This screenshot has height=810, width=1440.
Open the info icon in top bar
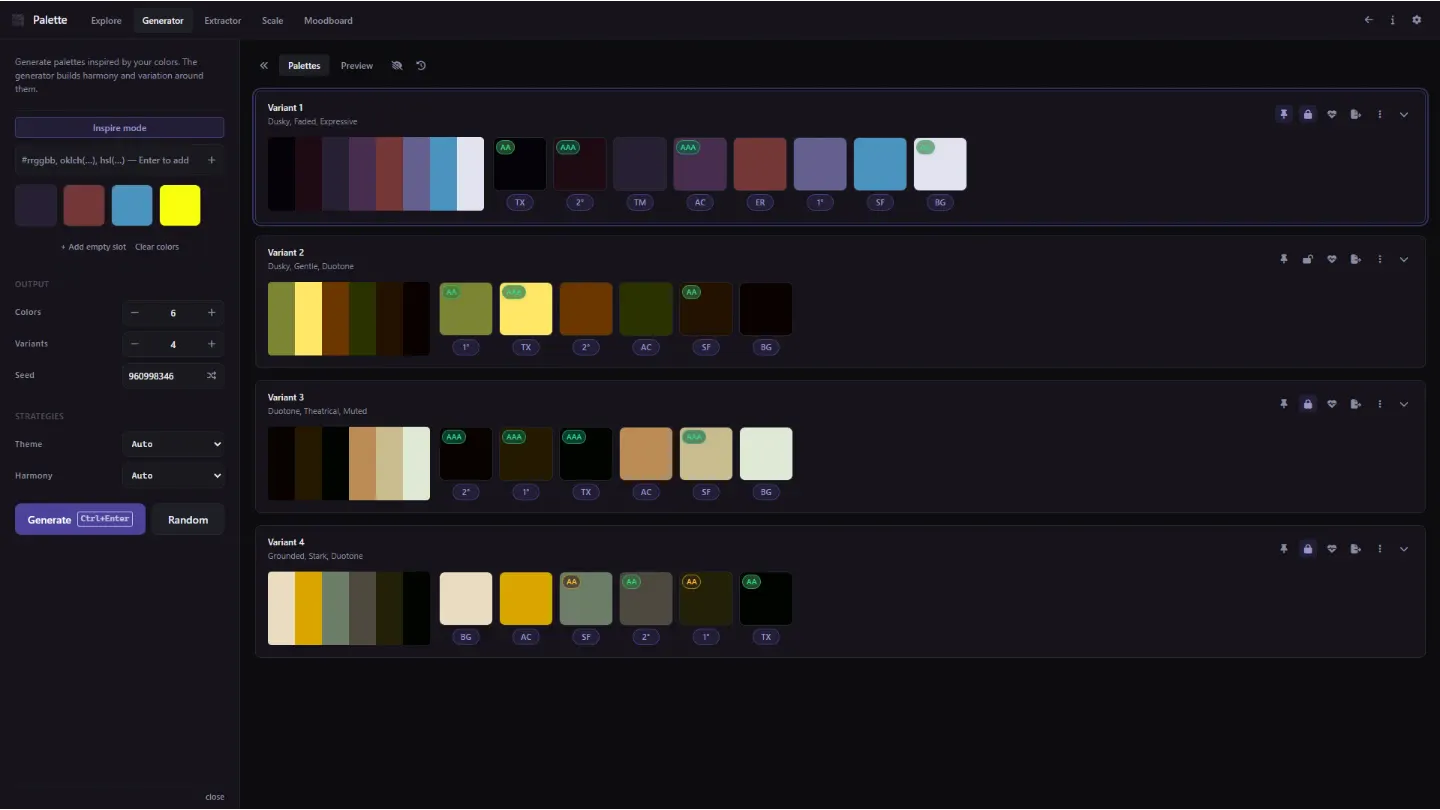pos(1392,20)
